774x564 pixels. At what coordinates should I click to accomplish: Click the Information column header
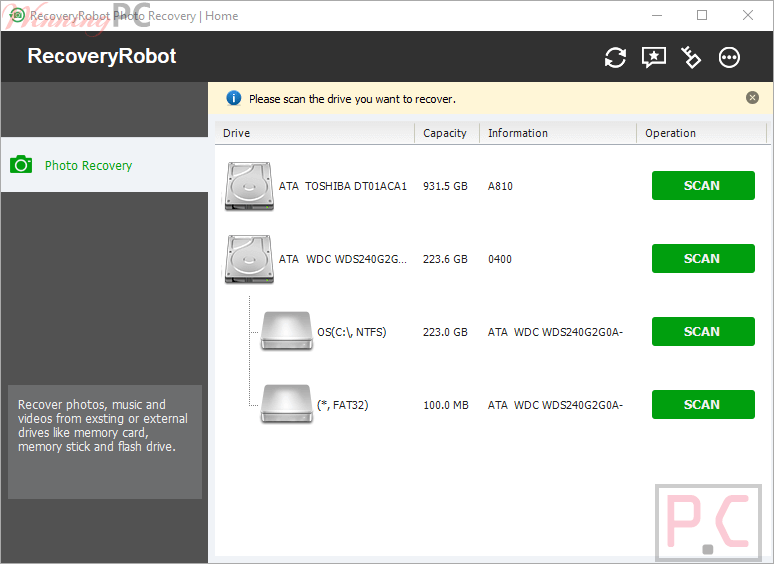pyautogui.click(x=558, y=133)
